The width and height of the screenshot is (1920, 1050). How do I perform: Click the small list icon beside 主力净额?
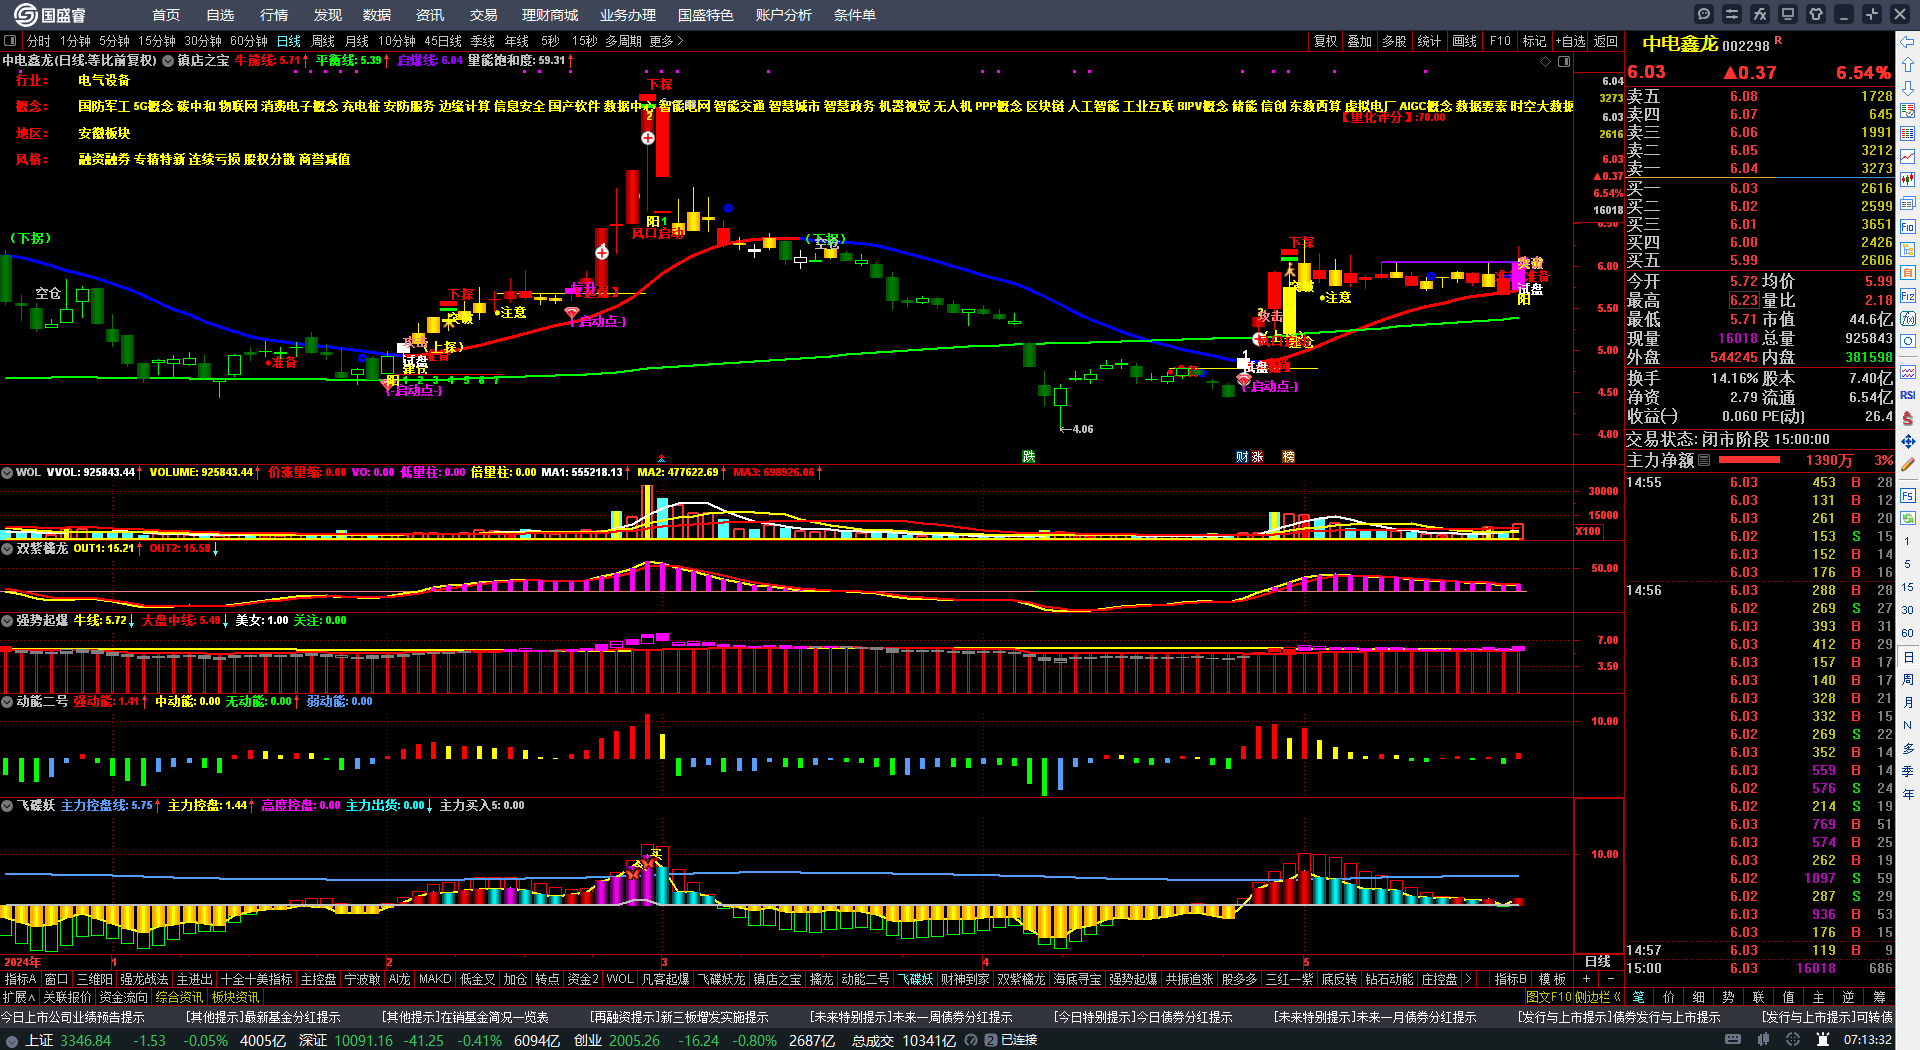[1704, 460]
